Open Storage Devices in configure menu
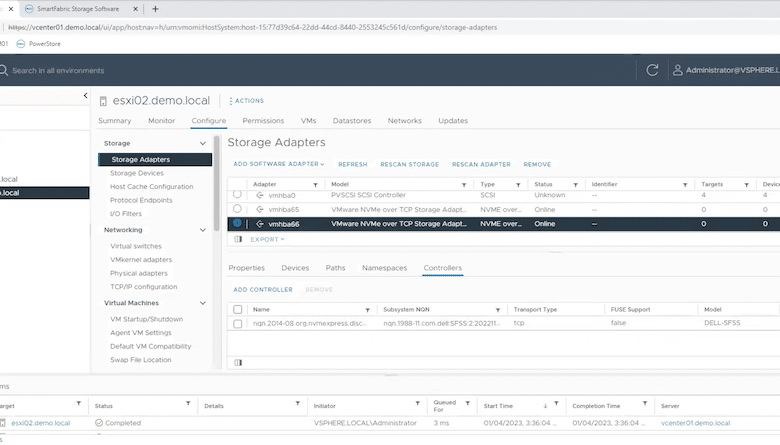 (x=137, y=173)
